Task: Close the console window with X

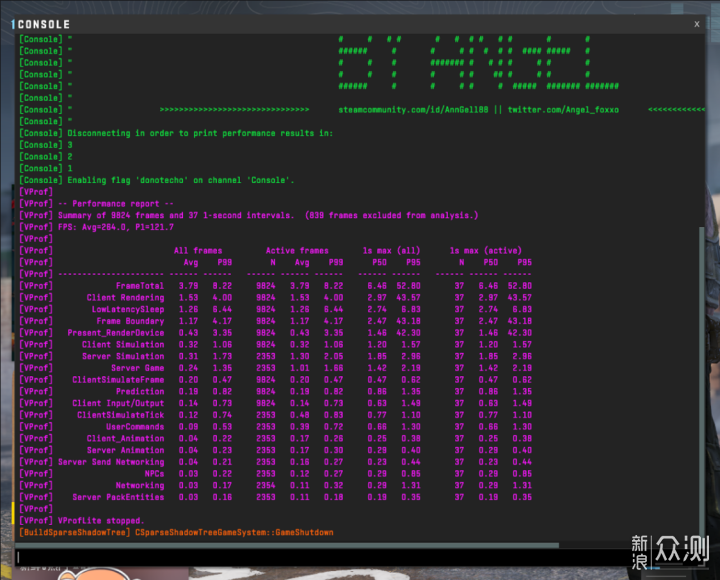Action: (697, 24)
